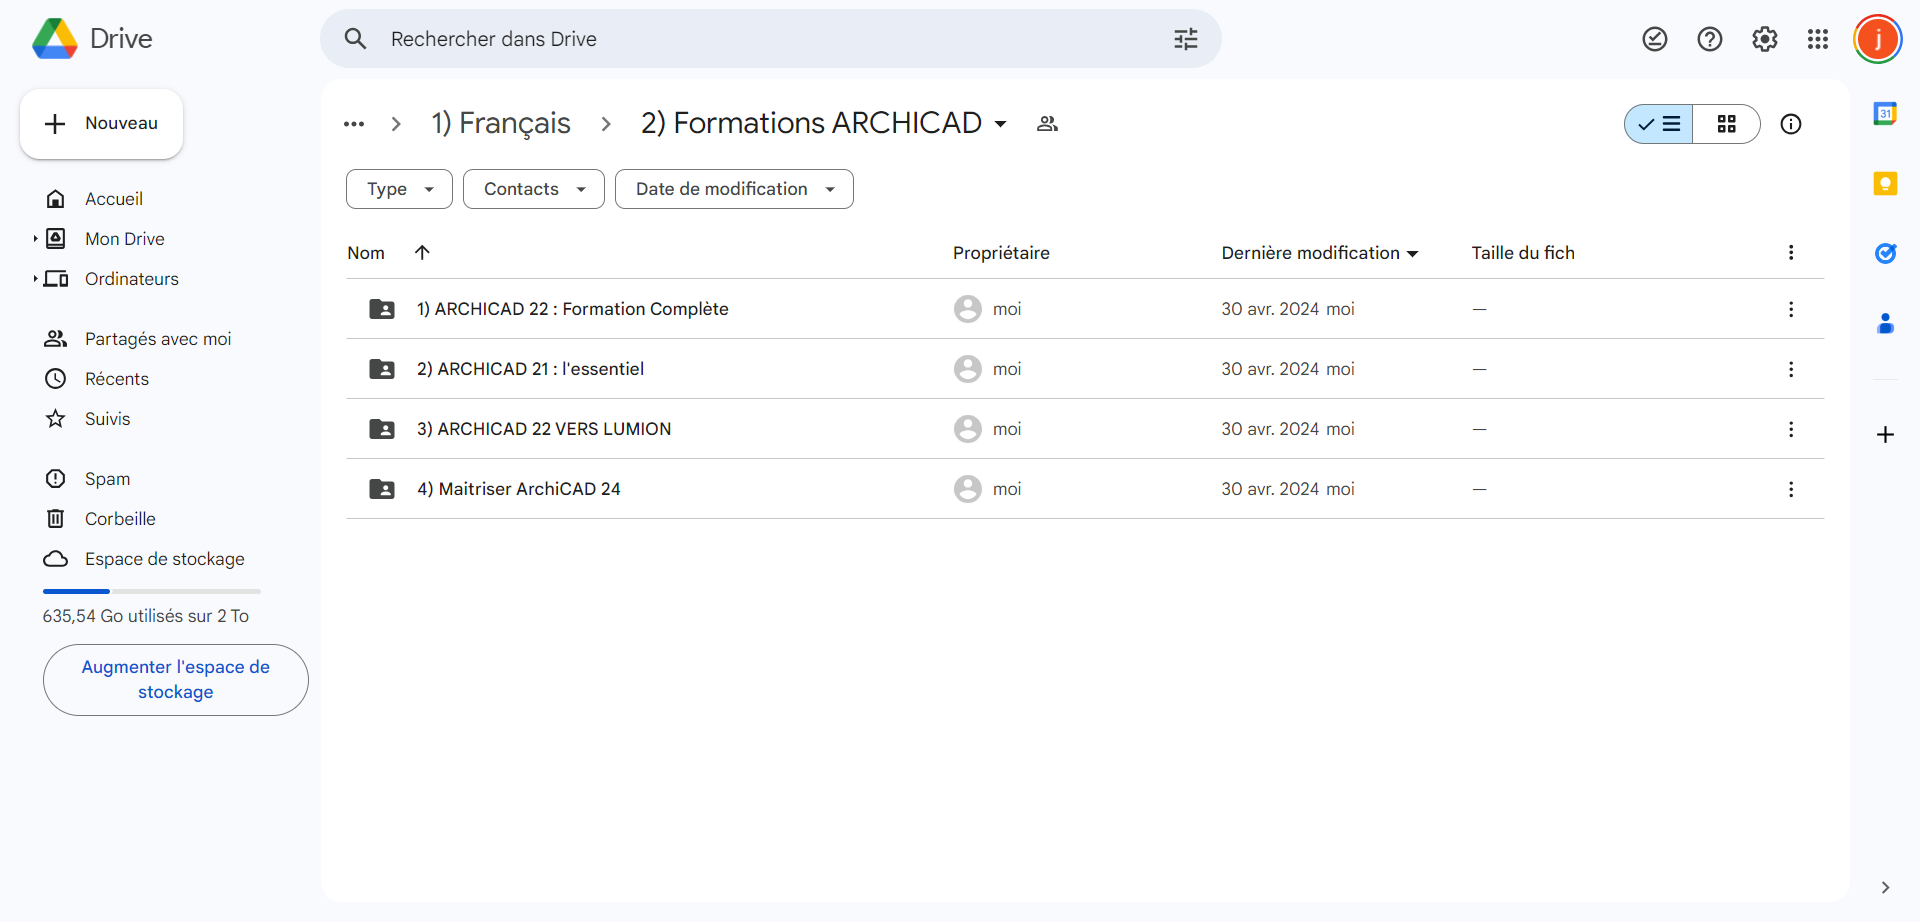Select folder 4) Maitriser ArchiCAD 24
The image size is (1920, 922).
tap(1085, 489)
